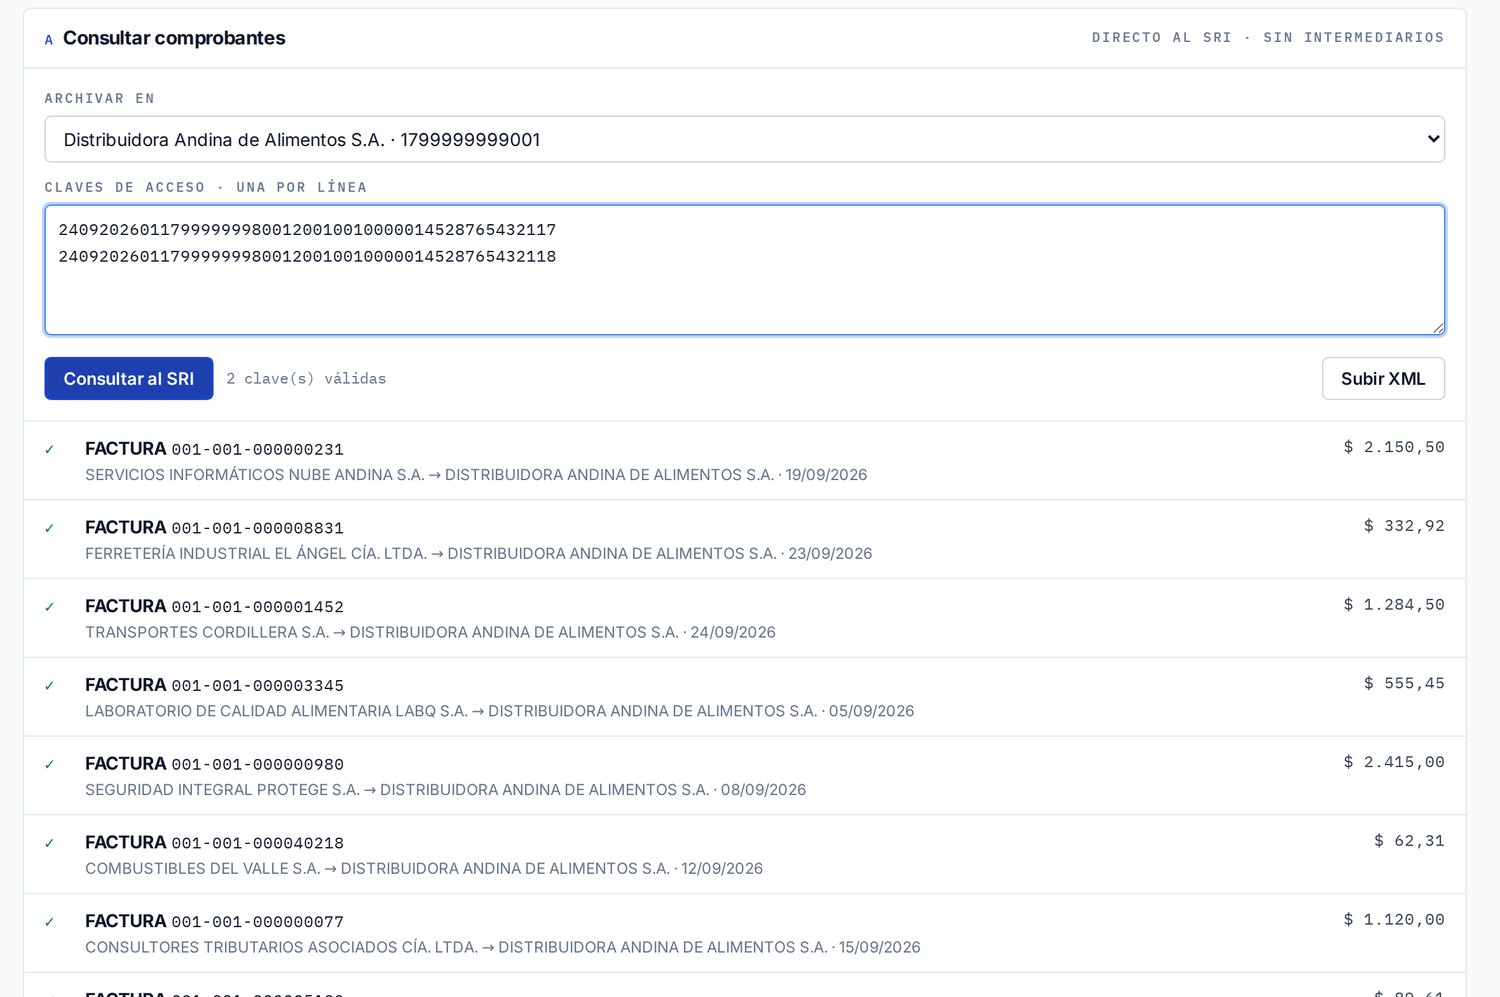Click the Consultores Tributarios Asociados detail line
Viewport: 1500px width, 997px height.
click(x=503, y=948)
